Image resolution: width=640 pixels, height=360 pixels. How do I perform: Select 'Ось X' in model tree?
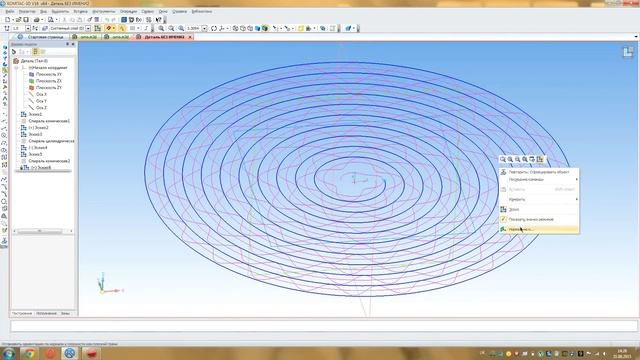pos(41,94)
